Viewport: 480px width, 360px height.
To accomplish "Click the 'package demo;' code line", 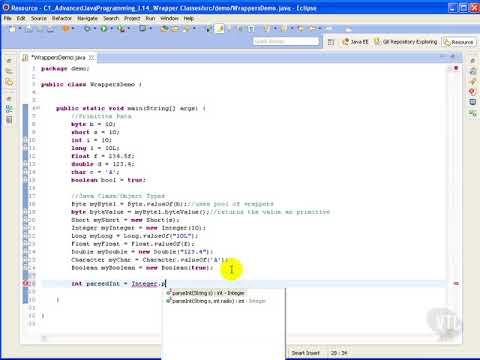I will pyautogui.click(x=65, y=68).
